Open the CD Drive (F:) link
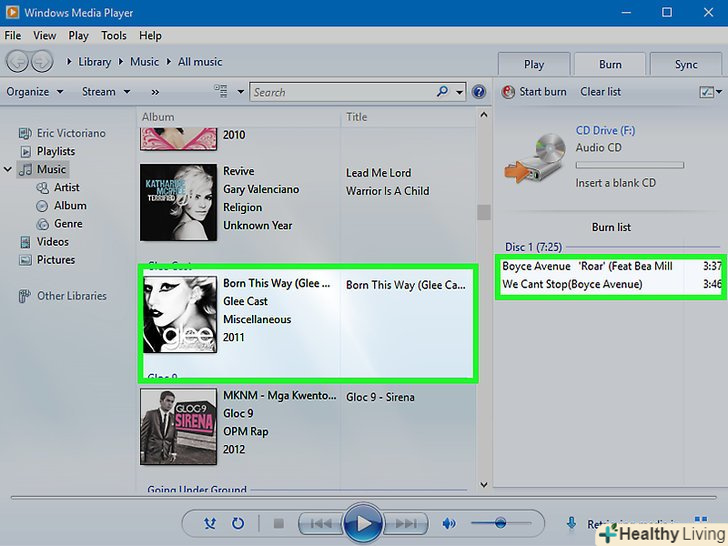 click(605, 130)
